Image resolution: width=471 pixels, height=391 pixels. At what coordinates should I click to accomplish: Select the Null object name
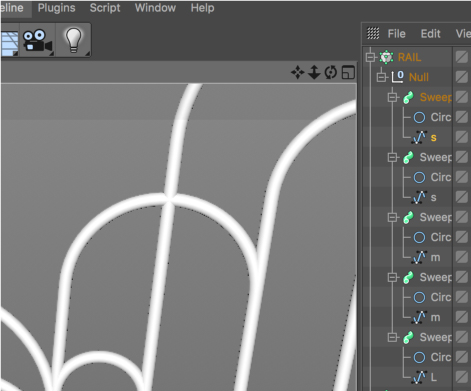pyautogui.click(x=419, y=77)
